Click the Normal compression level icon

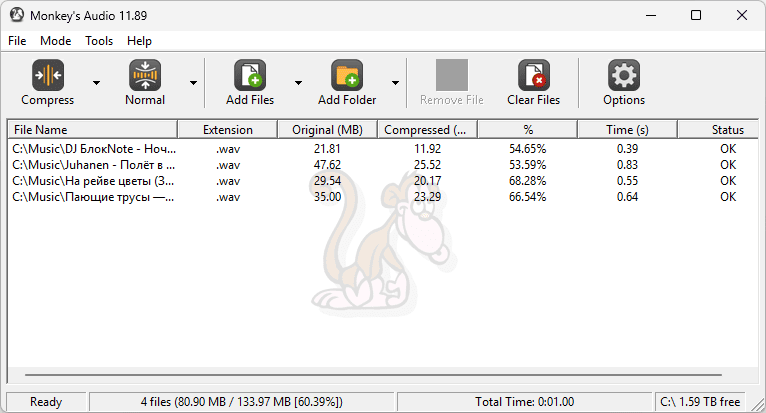coord(145,75)
